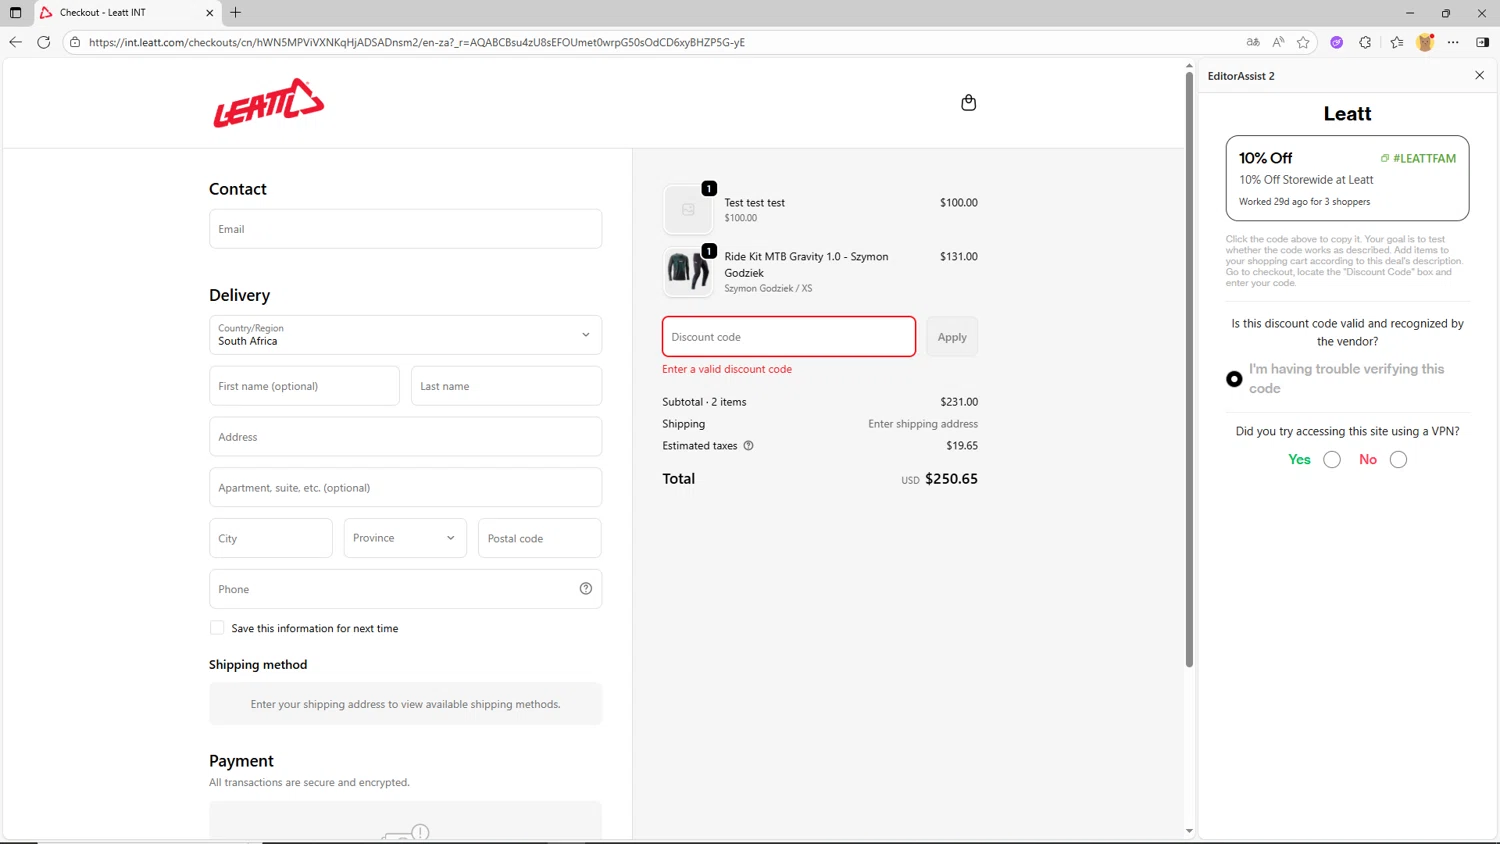Click the Address field
Viewport: 1500px width, 844px height.
(405, 437)
